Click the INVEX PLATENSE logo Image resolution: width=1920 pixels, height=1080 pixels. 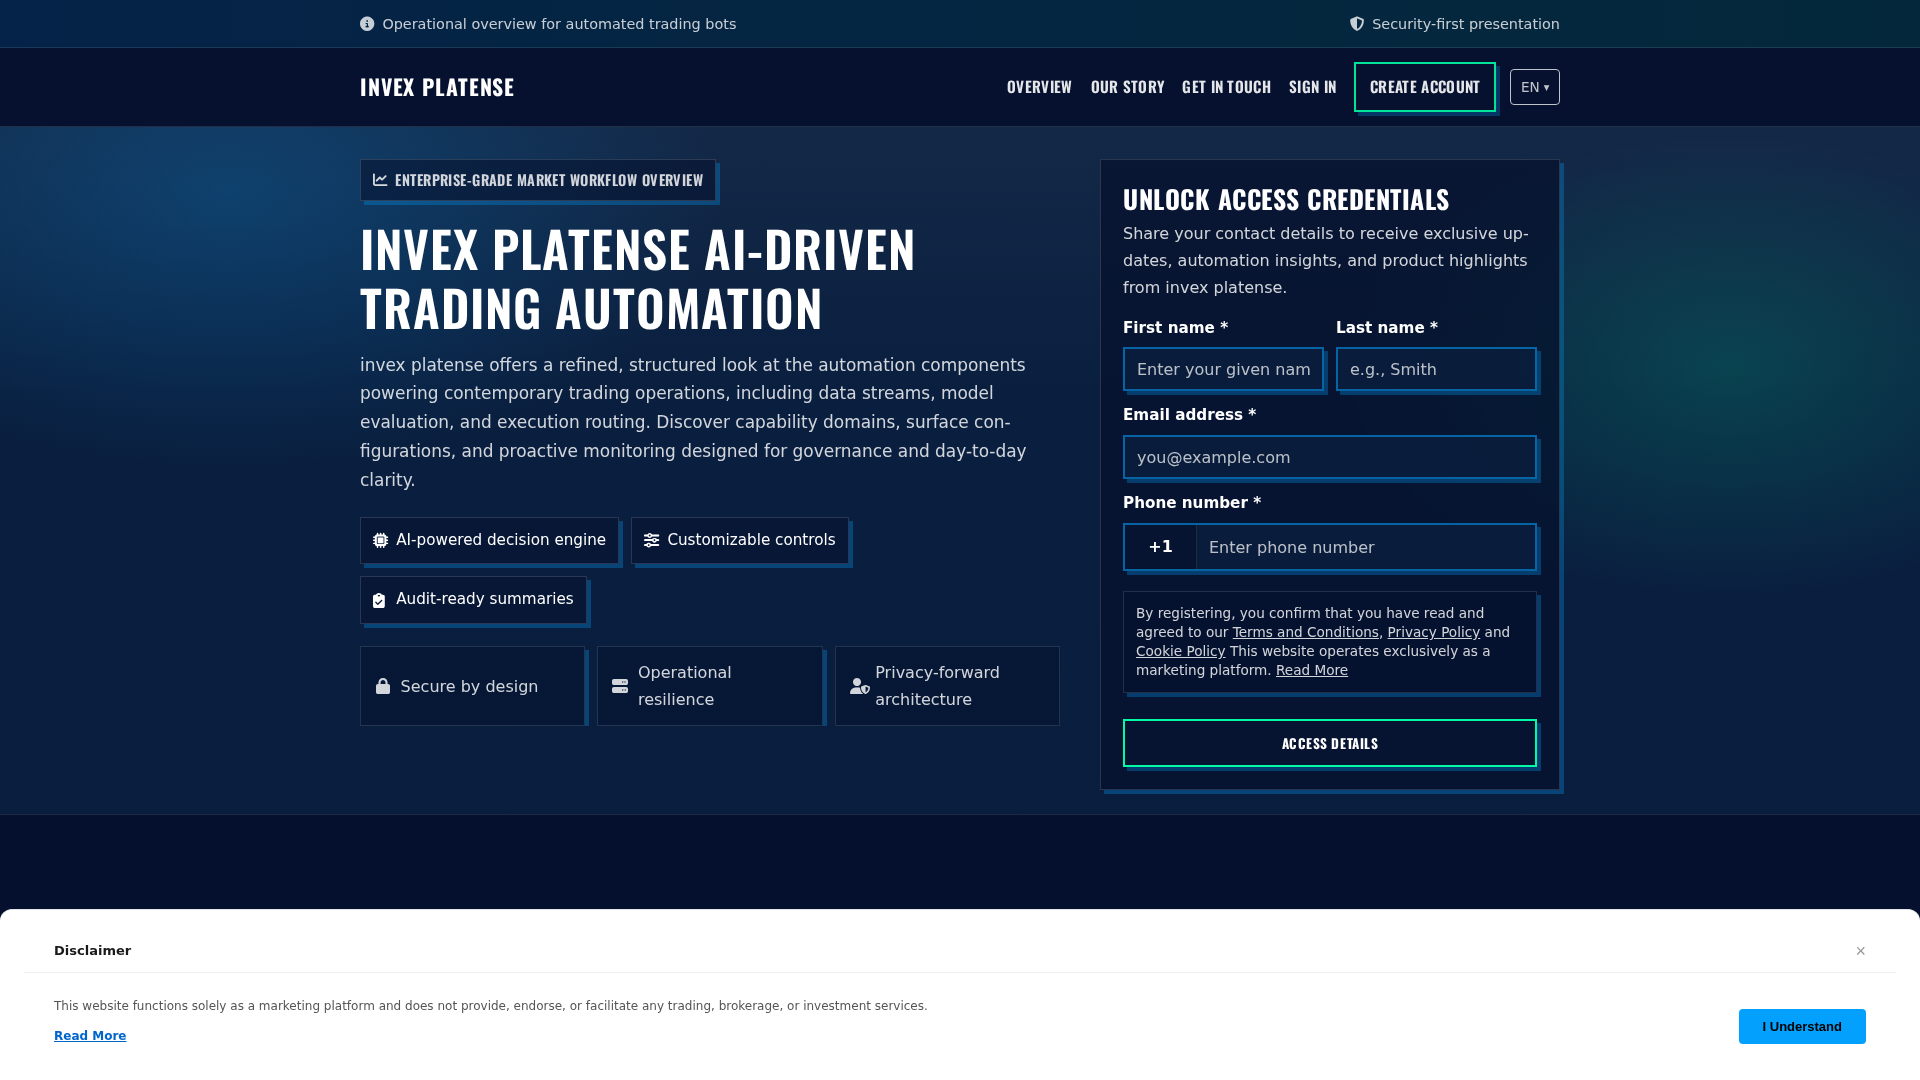[437, 87]
